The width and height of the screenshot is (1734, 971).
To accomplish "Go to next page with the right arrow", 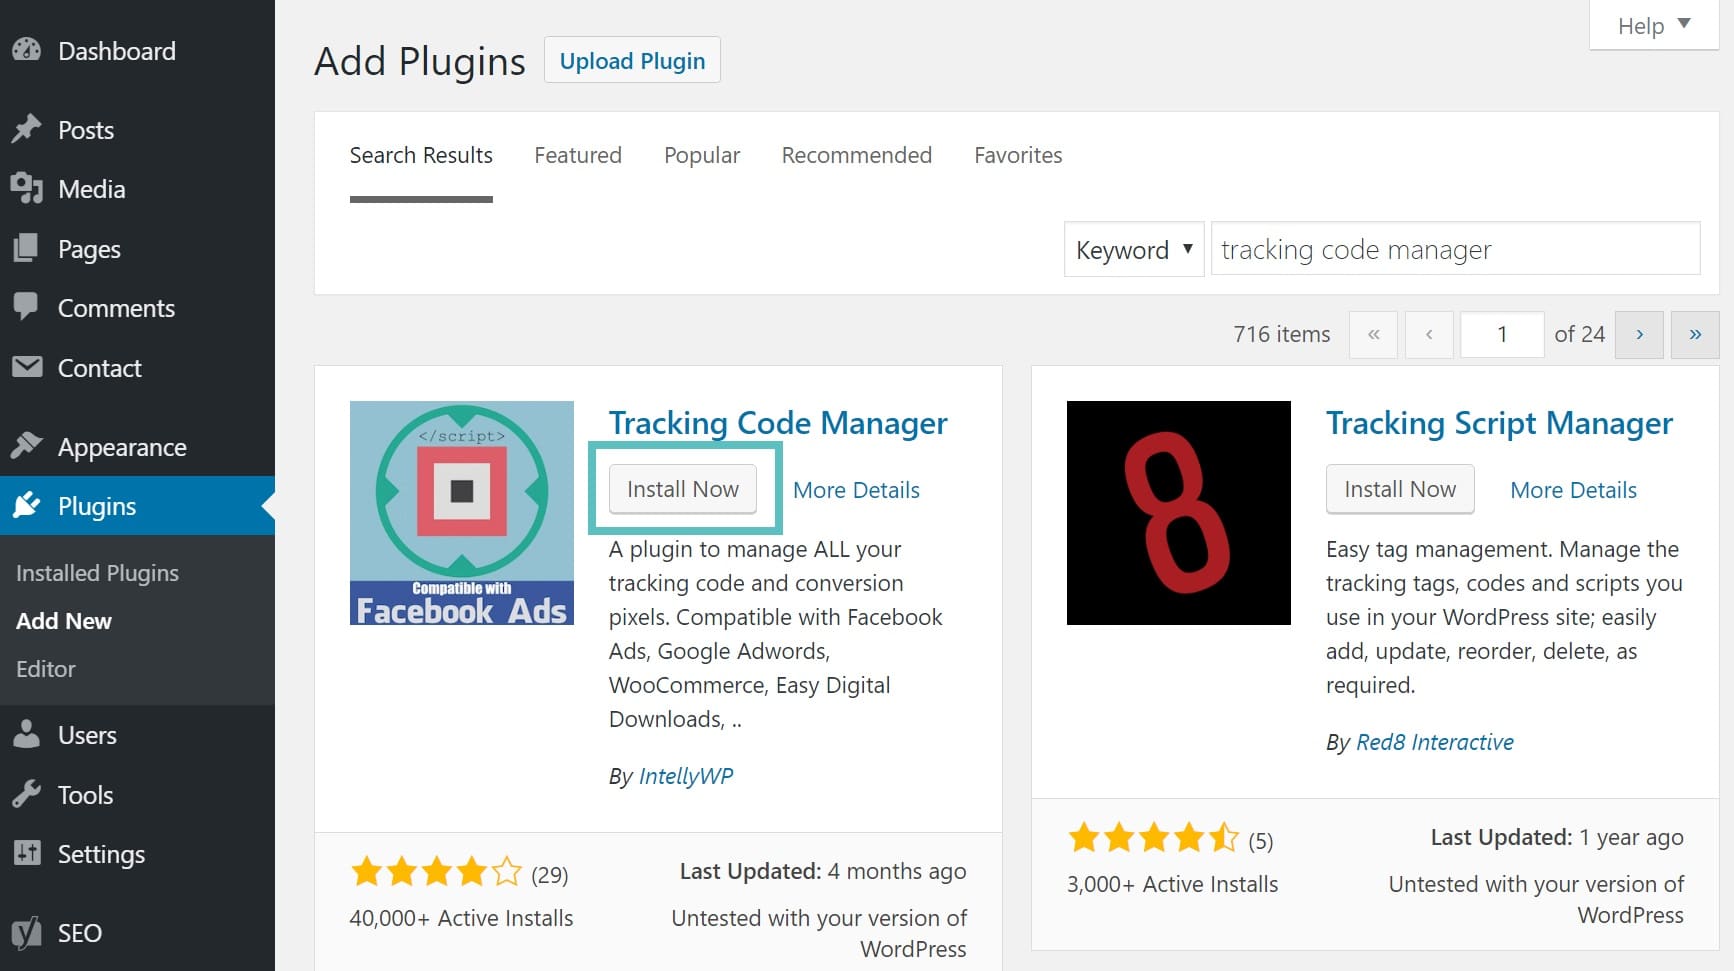I will pos(1639,334).
